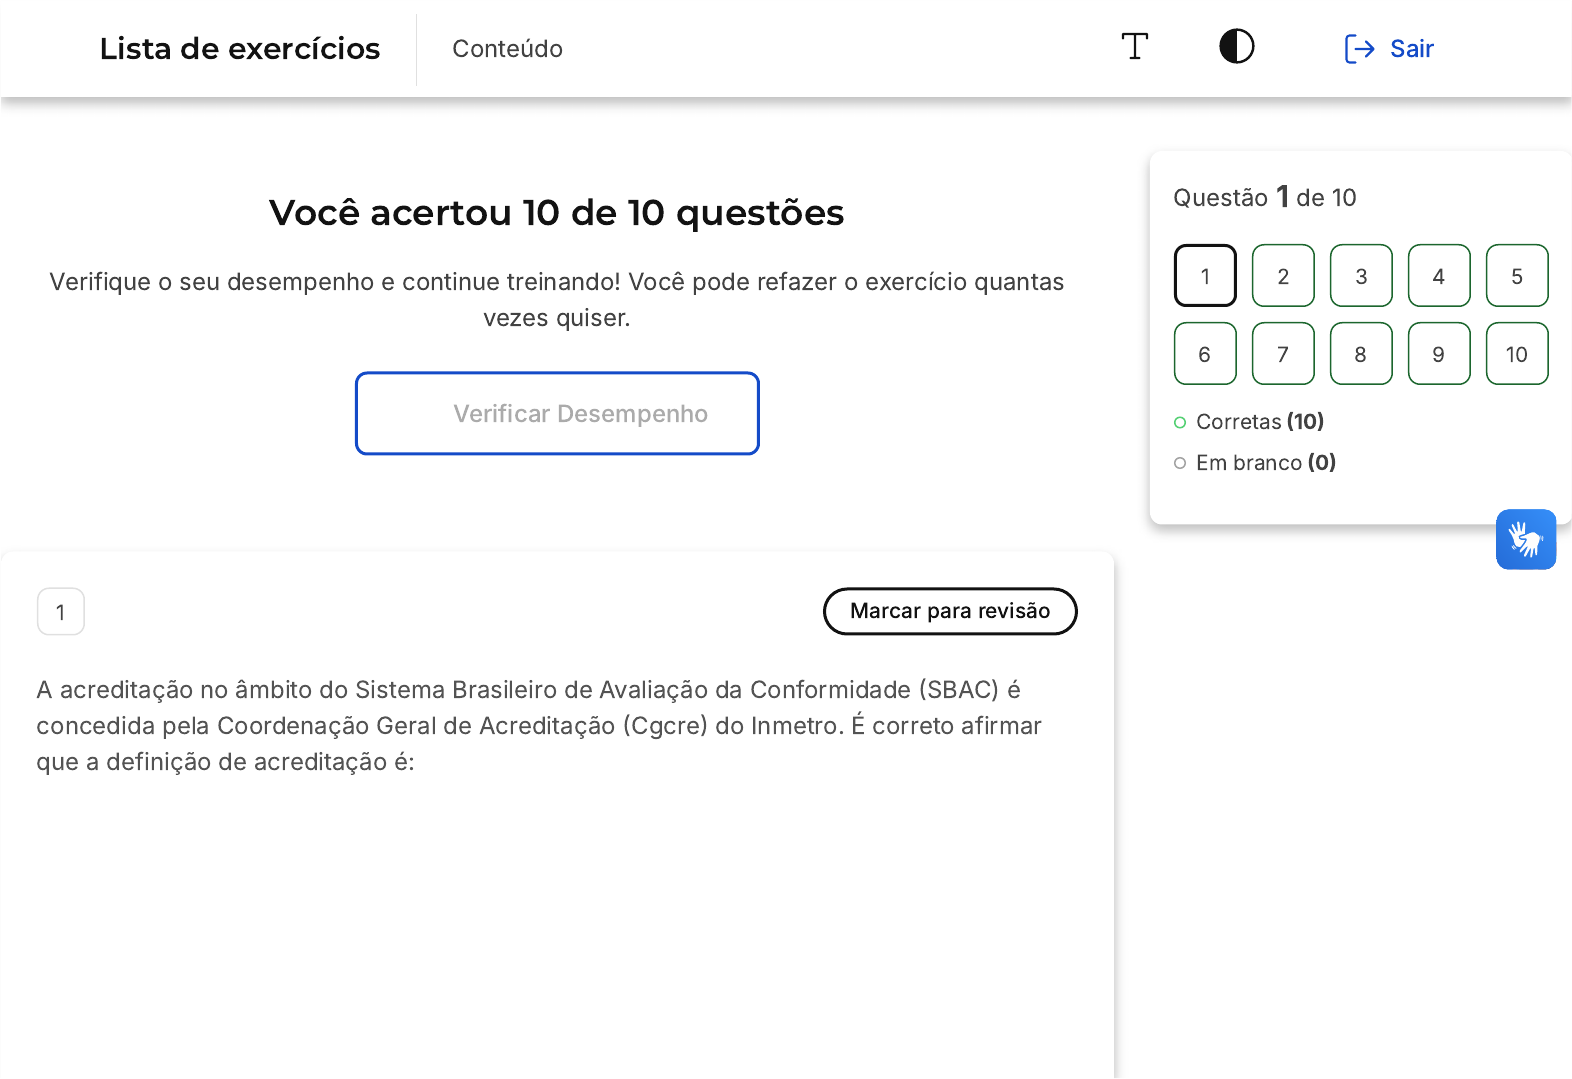Jump to question 2
This screenshot has width=1572, height=1079.
click(x=1283, y=276)
